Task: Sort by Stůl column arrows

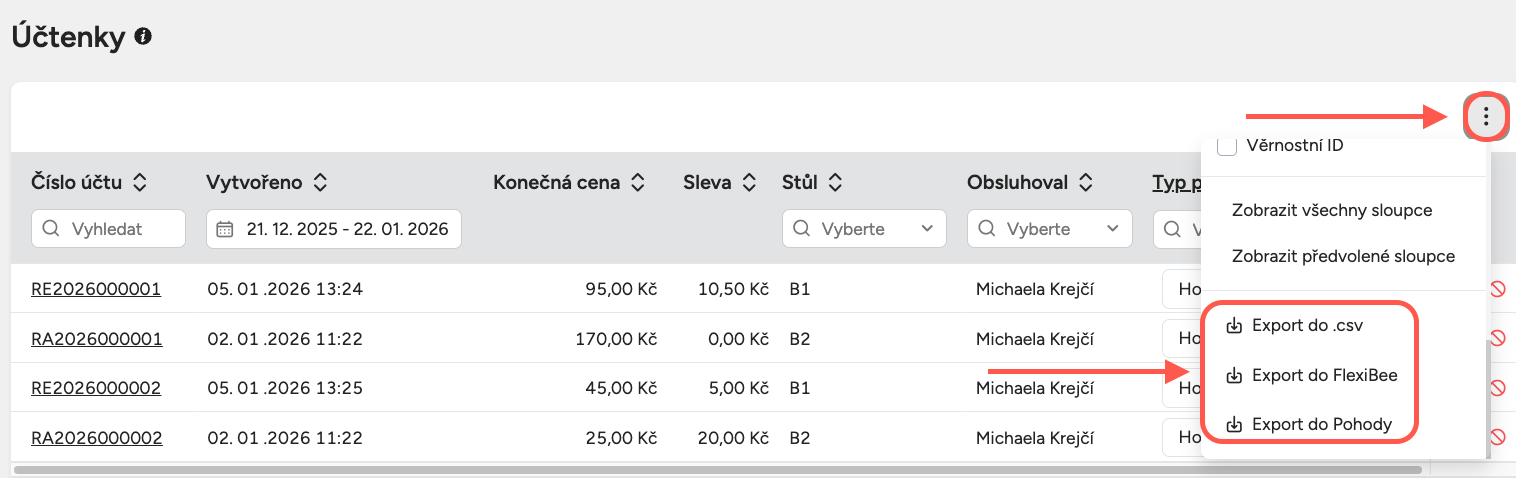Action: pos(836,182)
